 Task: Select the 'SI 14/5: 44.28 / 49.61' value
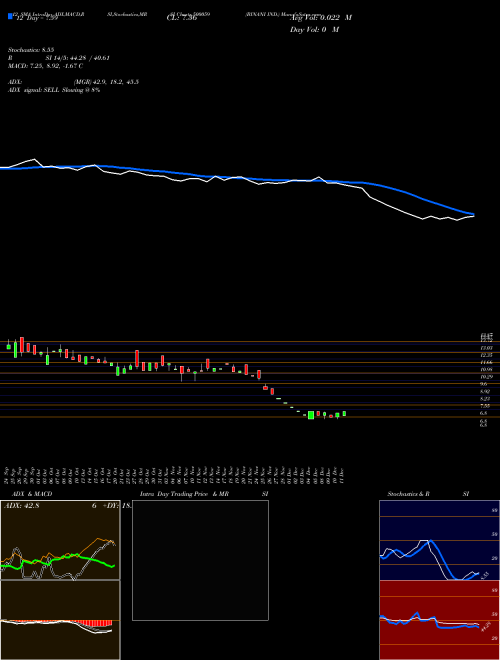point(77,58)
